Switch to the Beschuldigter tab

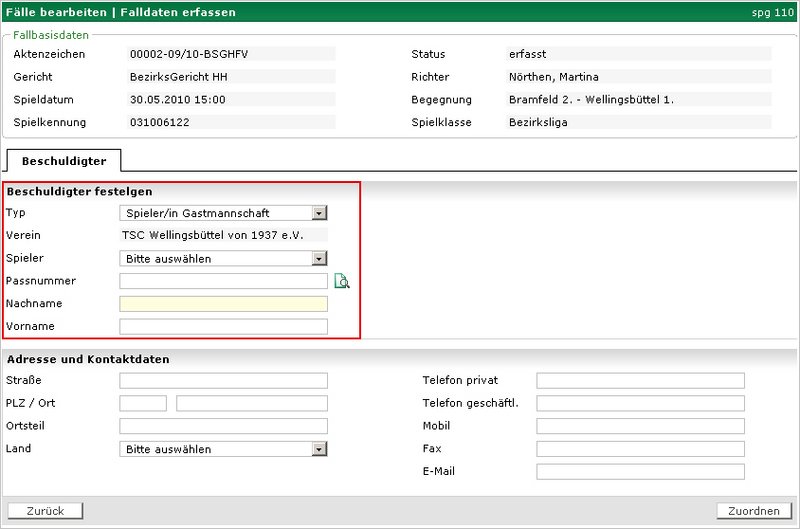[x=64, y=160]
